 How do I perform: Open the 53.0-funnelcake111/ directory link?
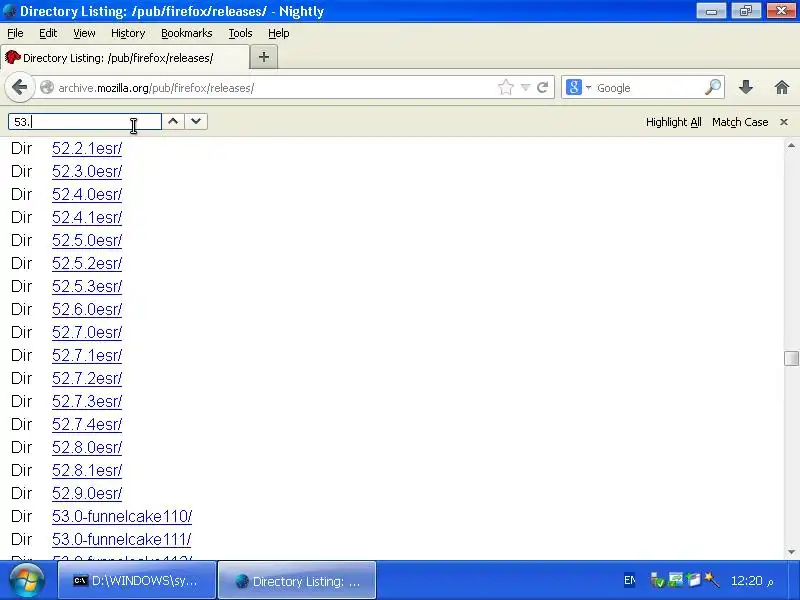click(121, 539)
